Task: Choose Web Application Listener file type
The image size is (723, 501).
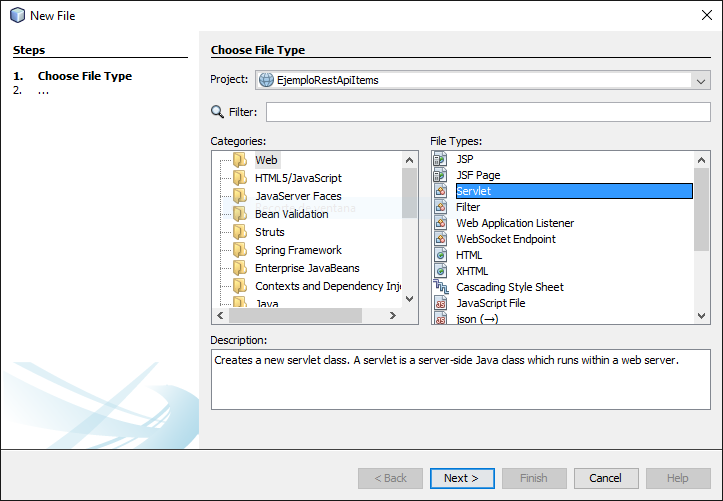Action: tap(515, 223)
